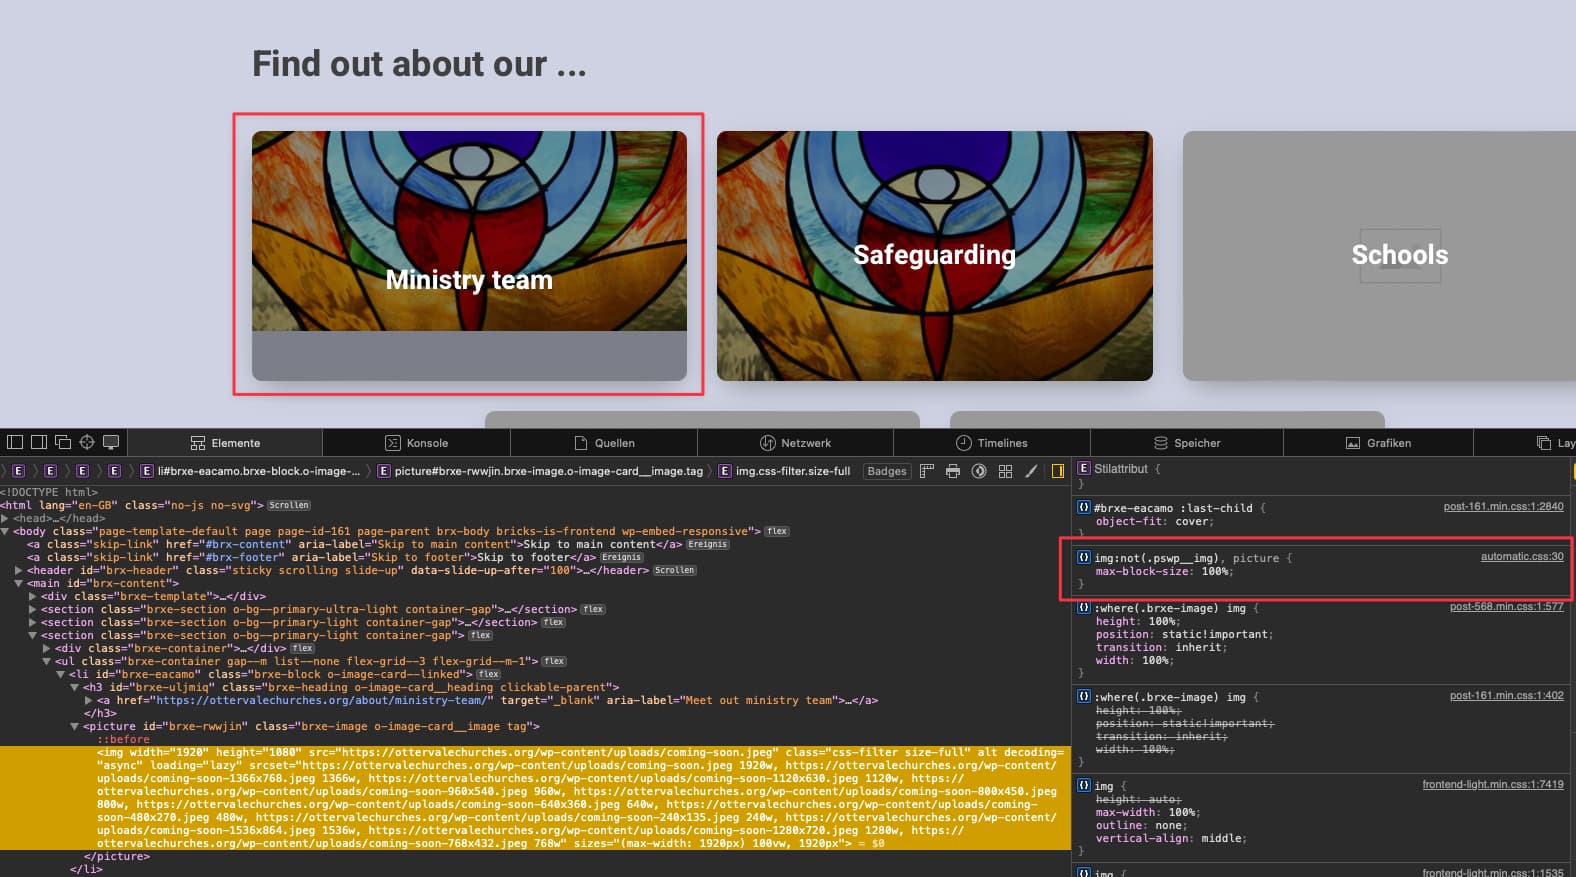Viewport: 1576px width, 877px height.
Task: Select the ::before pseudo-element row
Action: pyautogui.click(x=123, y=739)
